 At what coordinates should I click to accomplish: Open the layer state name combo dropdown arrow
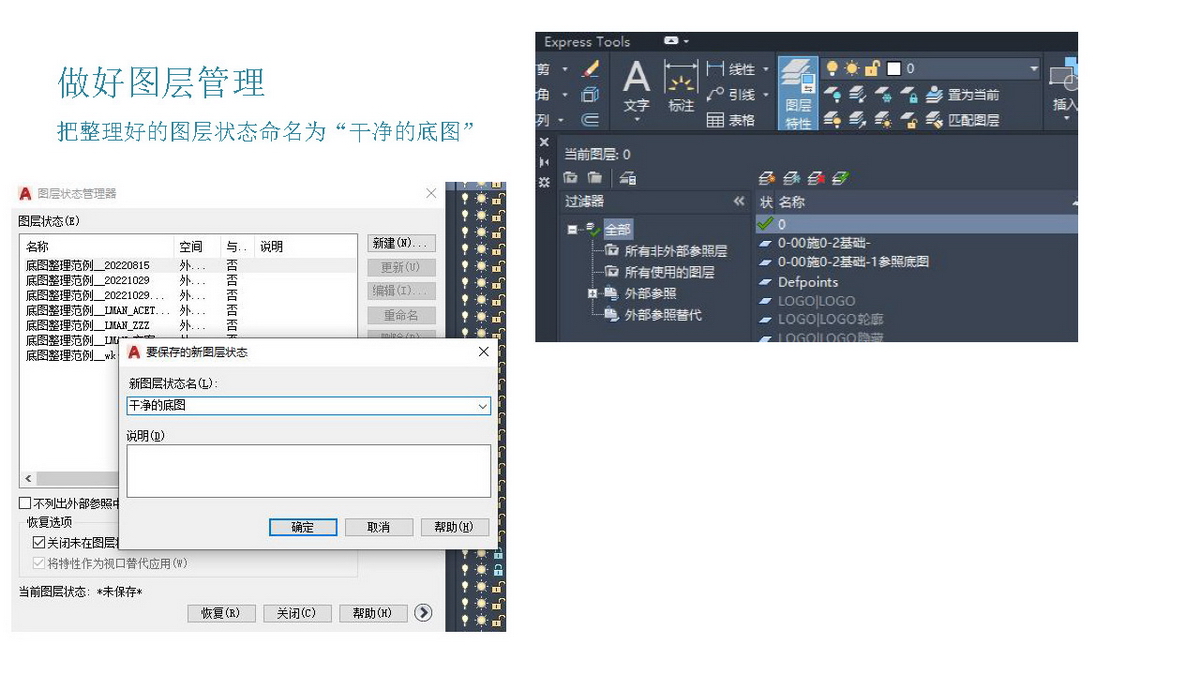tap(483, 406)
